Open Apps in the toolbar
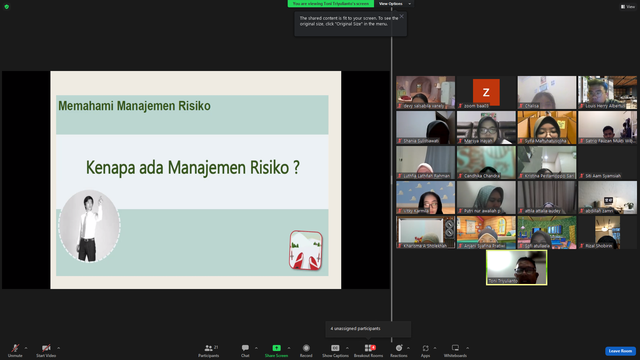The height and width of the screenshot is (360, 640). tap(425, 350)
